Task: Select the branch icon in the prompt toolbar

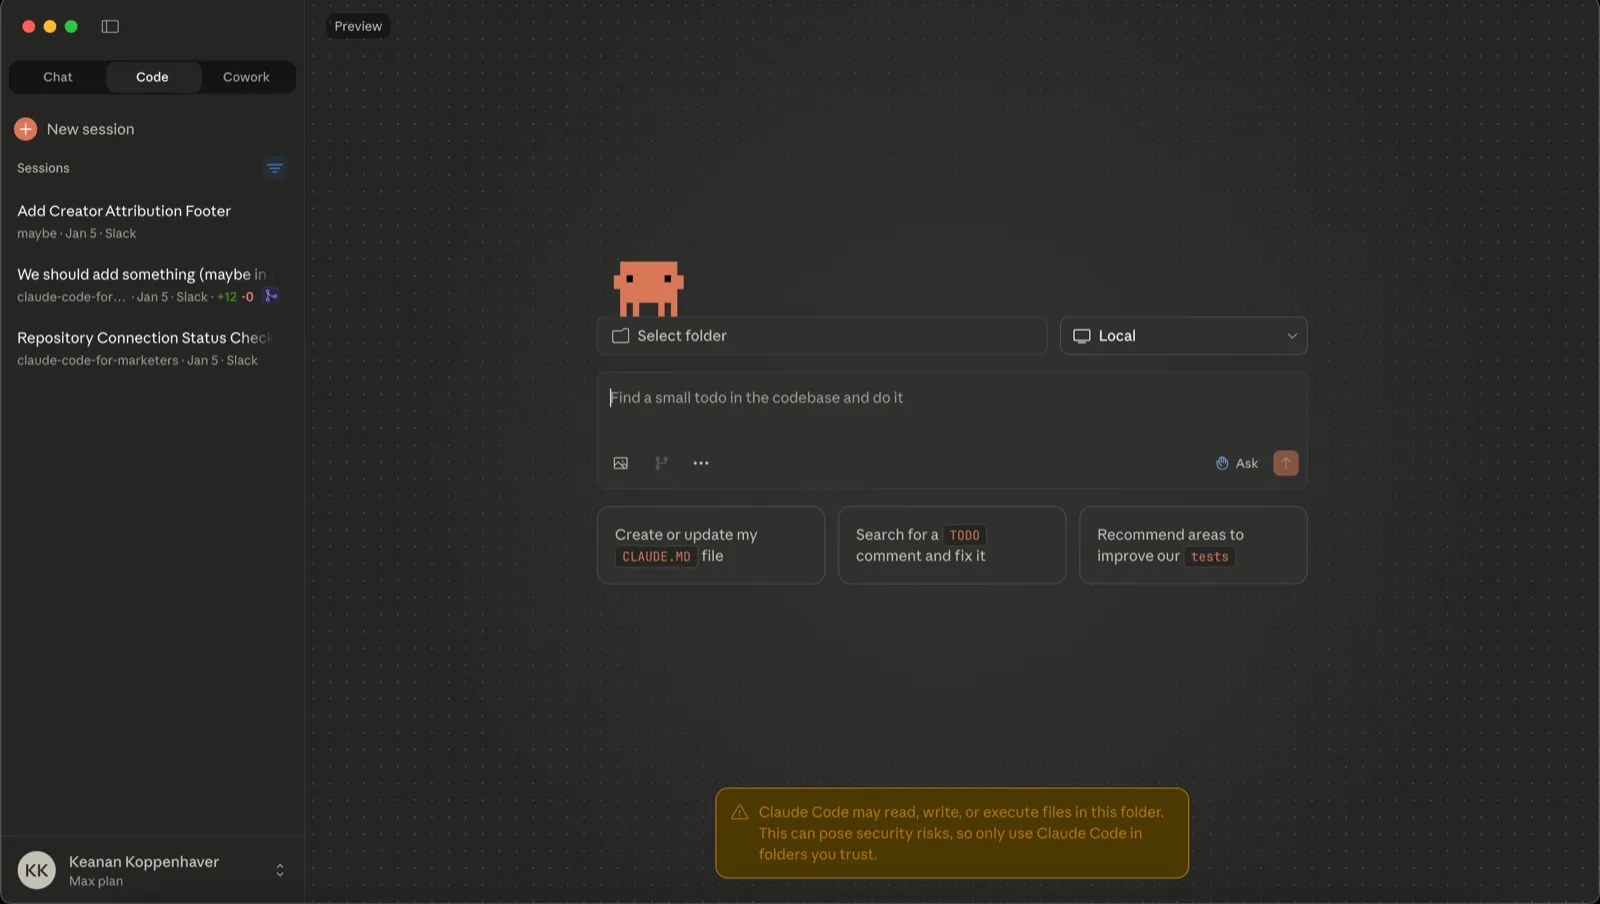Action: [661, 463]
